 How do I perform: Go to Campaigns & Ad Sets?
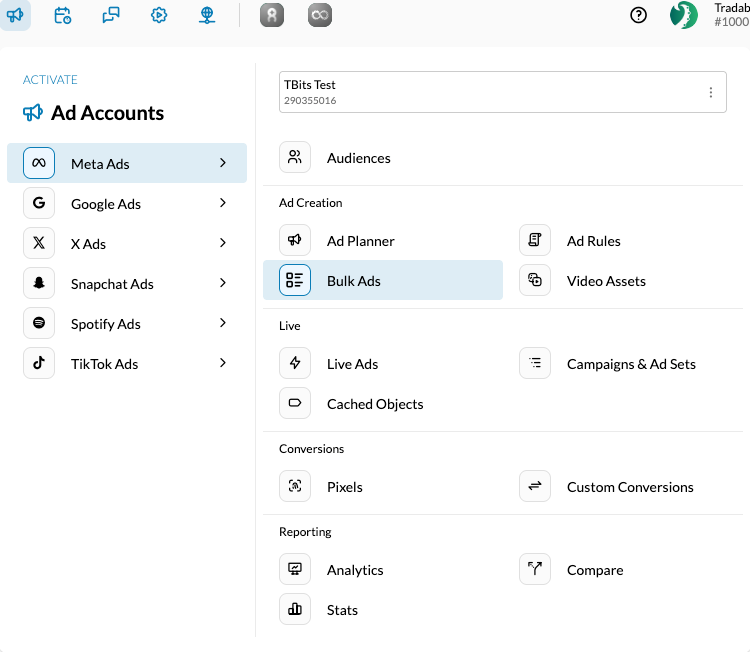(x=631, y=364)
